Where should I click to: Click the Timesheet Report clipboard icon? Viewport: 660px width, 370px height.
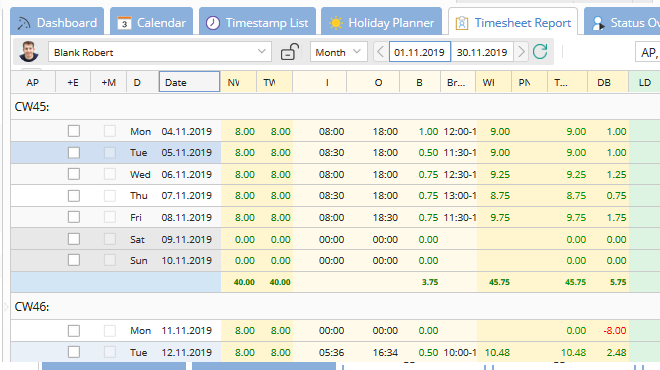point(462,23)
